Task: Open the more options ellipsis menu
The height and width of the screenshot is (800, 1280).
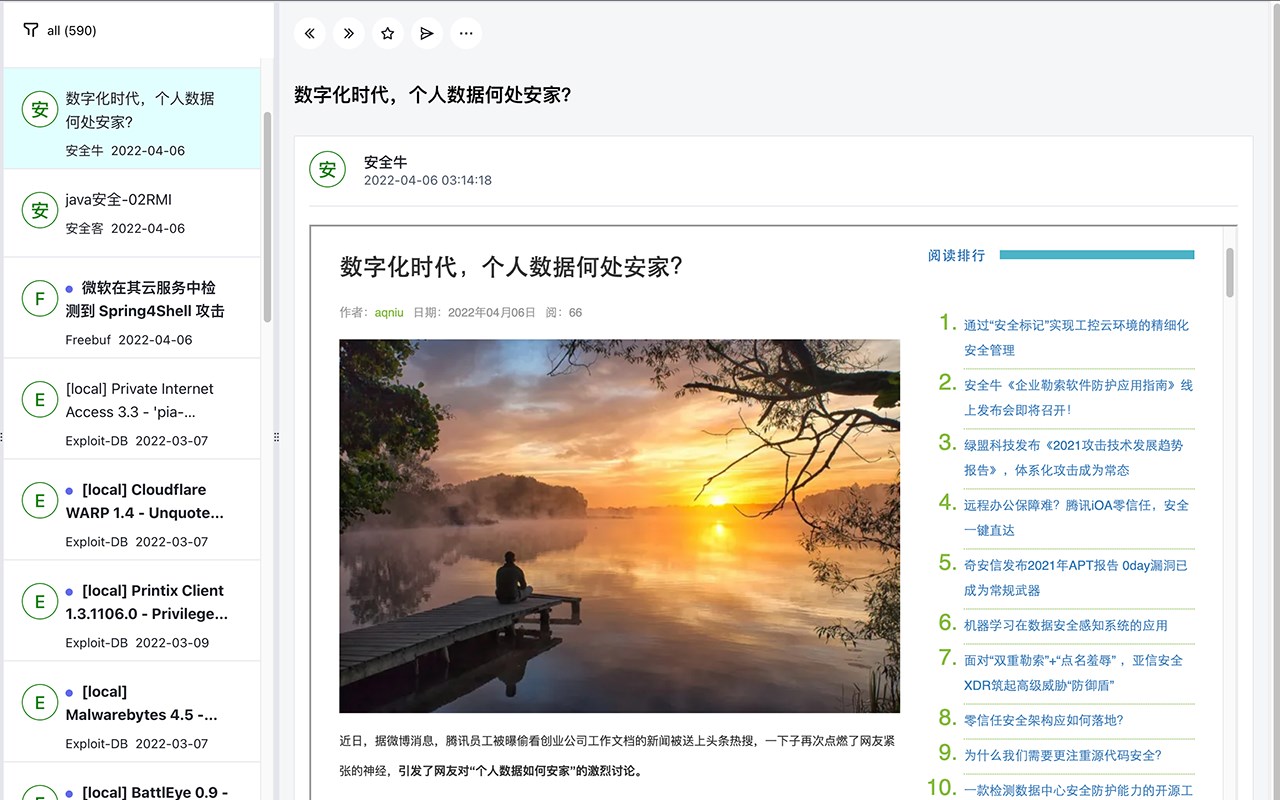Action: pyautogui.click(x=466, y=33)
